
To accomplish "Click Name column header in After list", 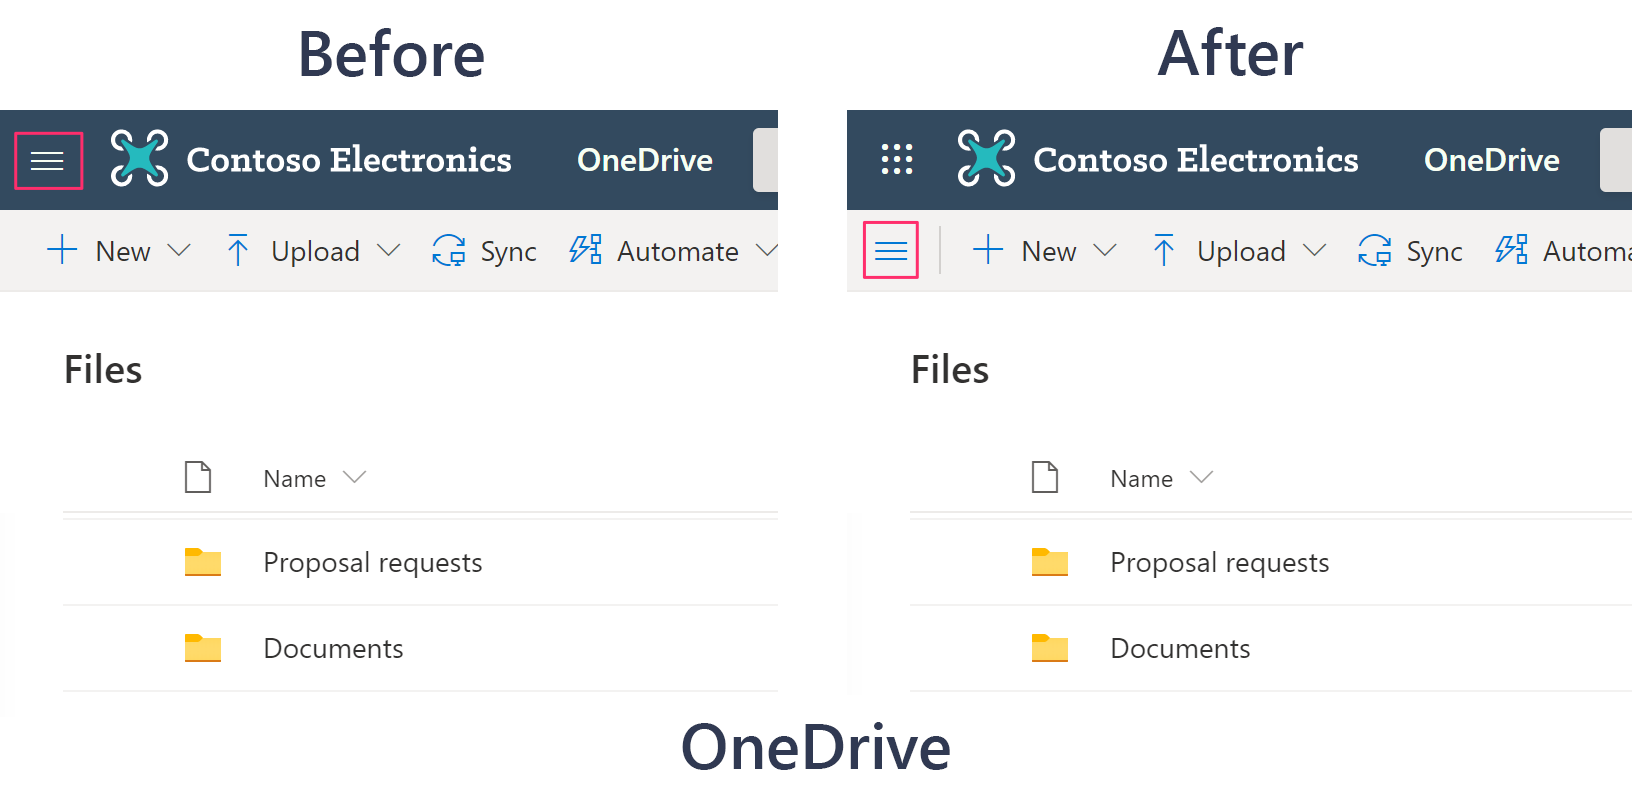I will pyautogui.click(x=1142, y=479).
